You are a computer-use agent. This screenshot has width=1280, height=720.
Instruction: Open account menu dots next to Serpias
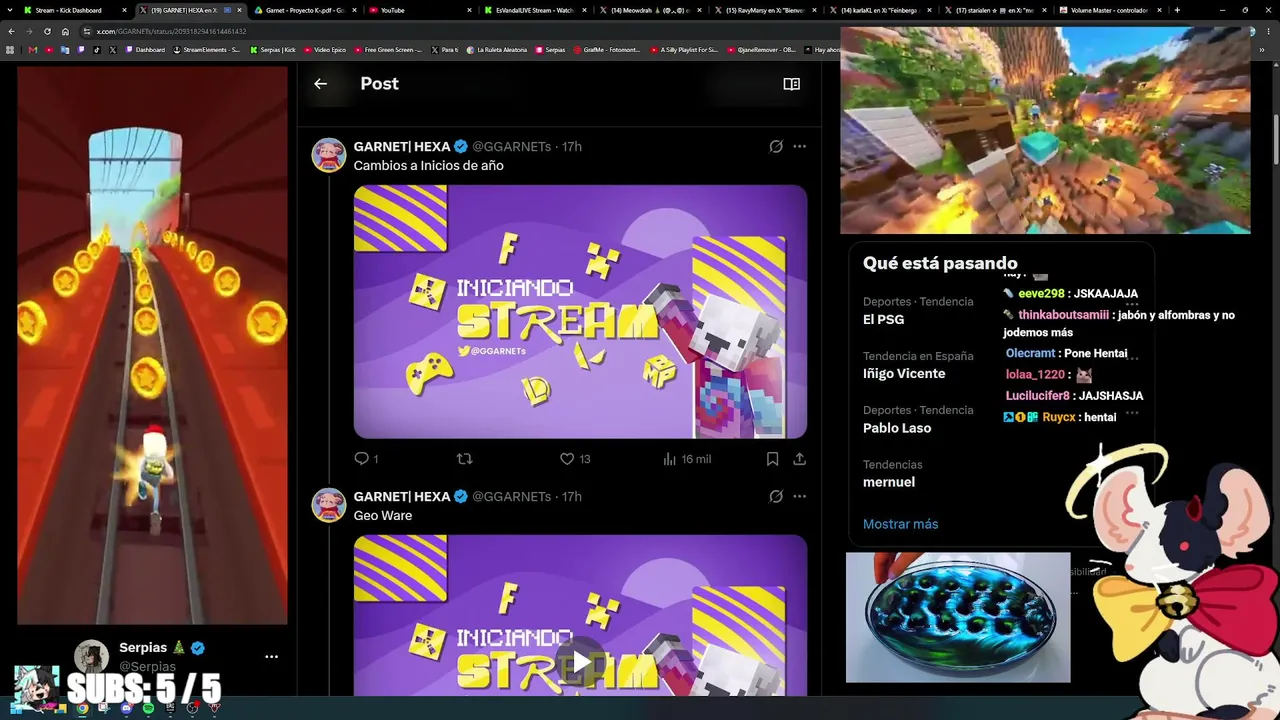(271, 657)
